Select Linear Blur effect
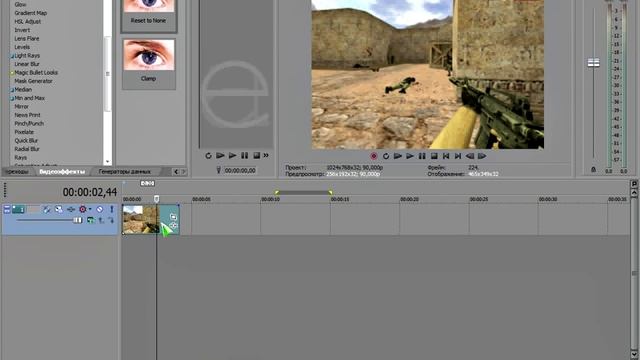This screenshot has width=640, height=360. (27, 64)
